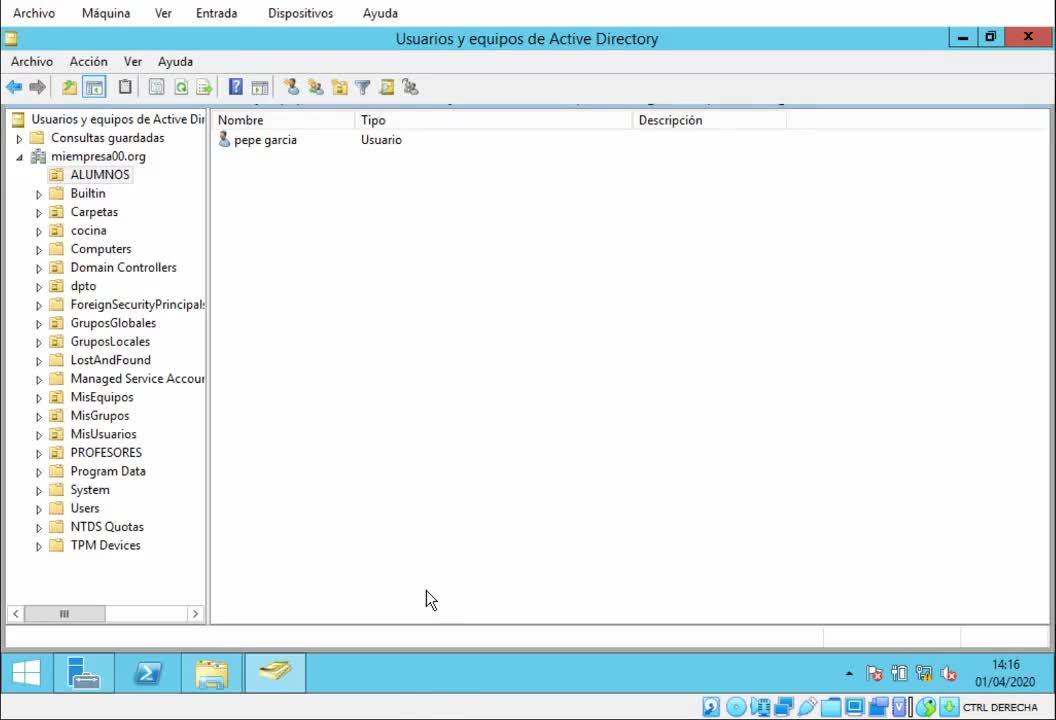Viewport: 1056px width, 720px height.
Task: Open the VirtualBox Máquina menu
Action: pos(106,13)
